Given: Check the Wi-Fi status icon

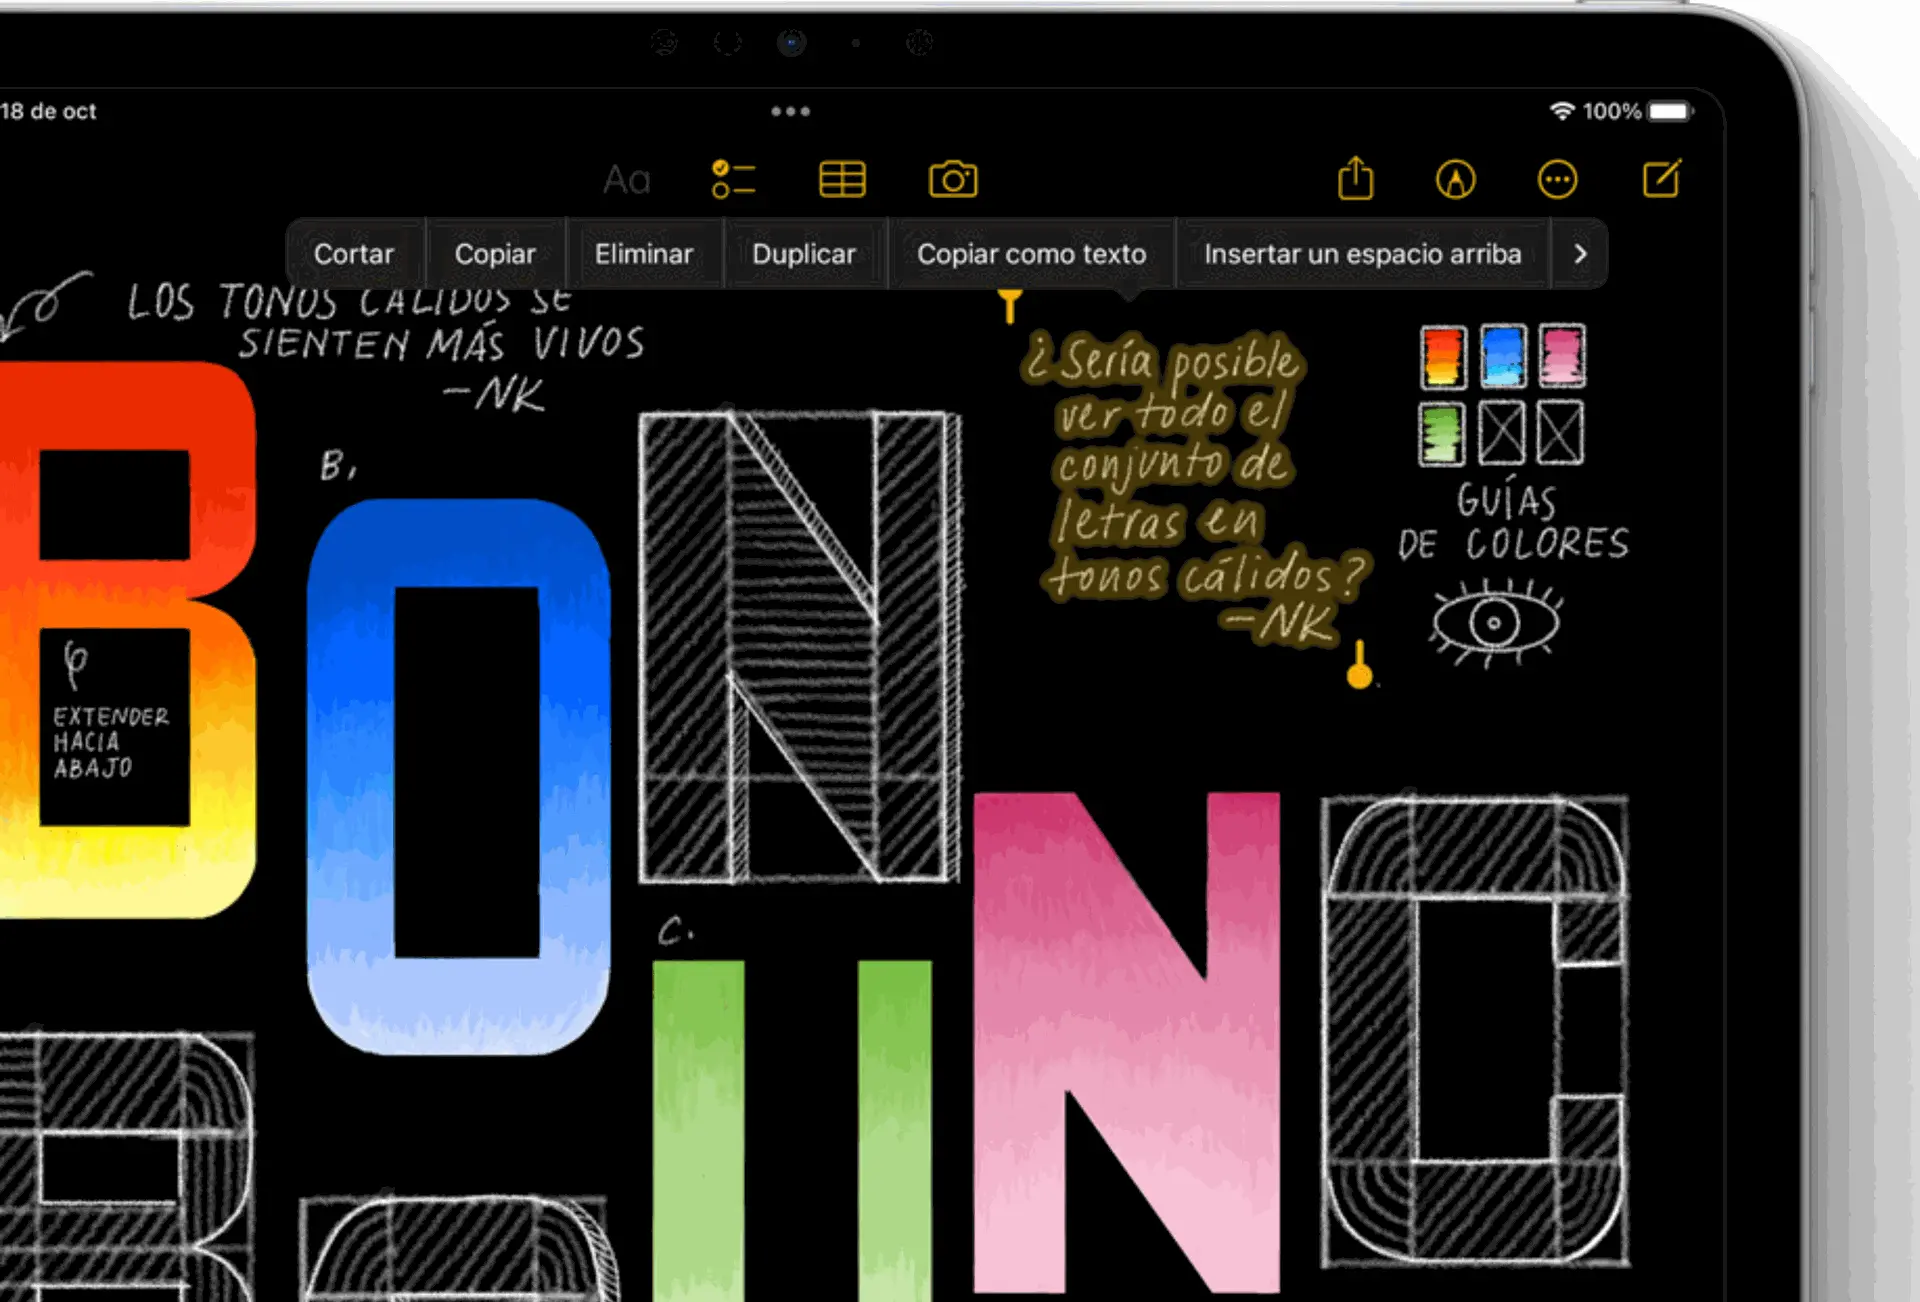Looking at the screenshot, I should [x=1562, y=111].
